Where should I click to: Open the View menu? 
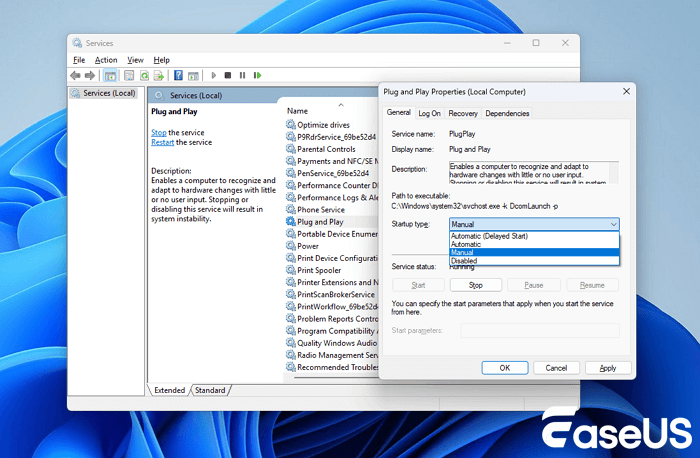click(x=135, y=60)
